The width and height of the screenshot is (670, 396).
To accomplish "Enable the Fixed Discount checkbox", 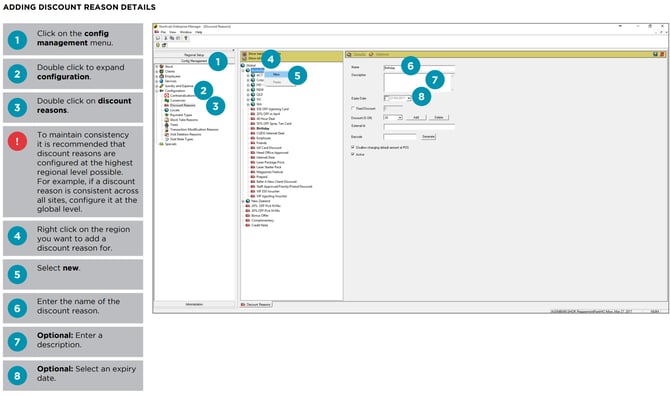I will pyautogui.click(x=353, y=109).
